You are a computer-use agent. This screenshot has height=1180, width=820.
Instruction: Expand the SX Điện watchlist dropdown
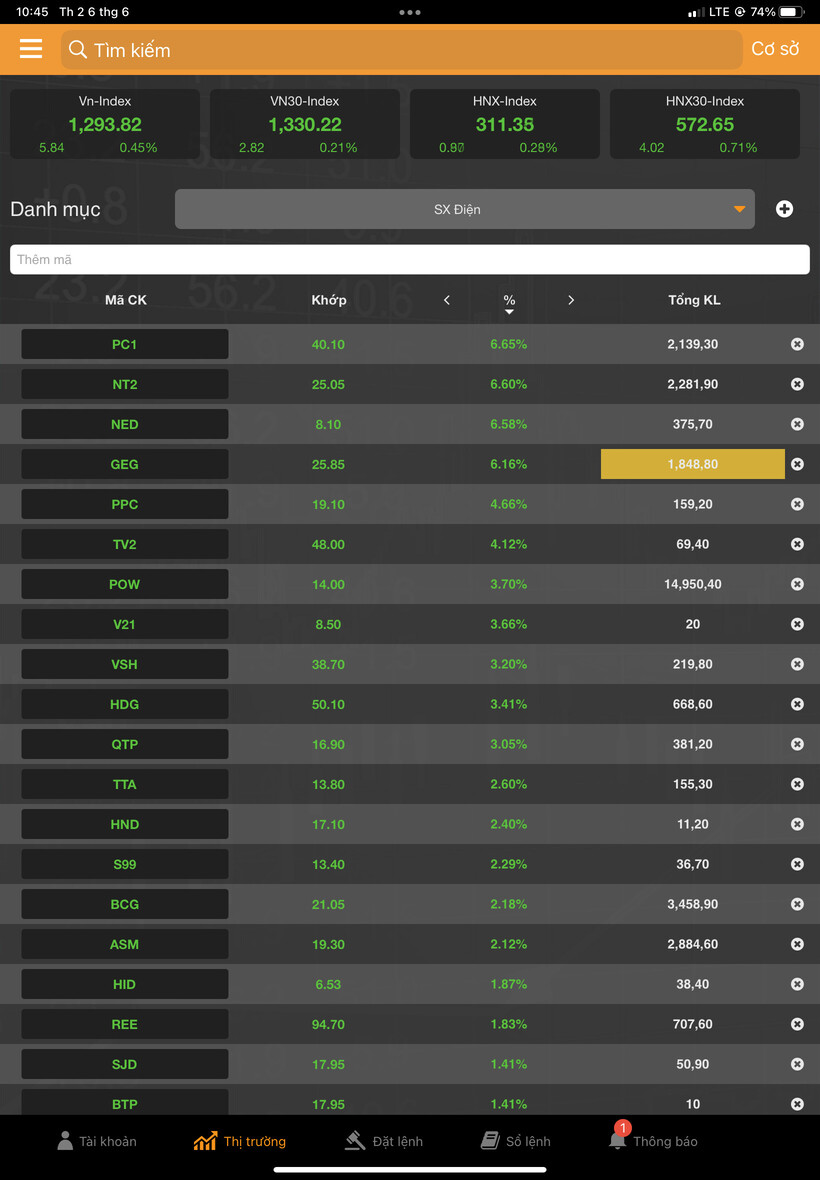[x=464, y=209]
